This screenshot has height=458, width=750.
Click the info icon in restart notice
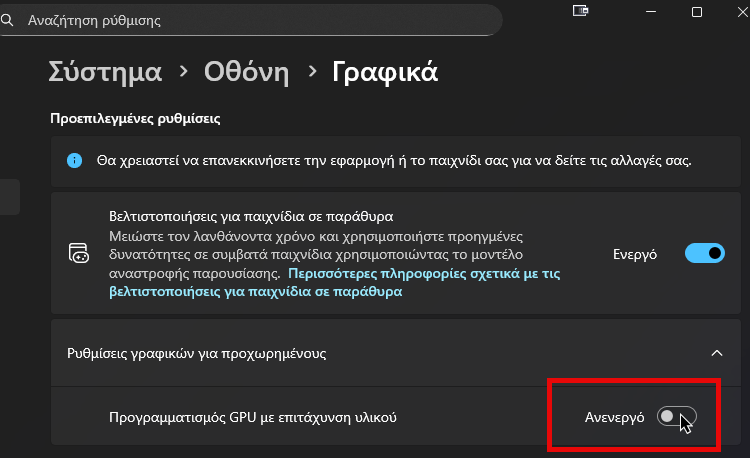click(x=74, y=160)
